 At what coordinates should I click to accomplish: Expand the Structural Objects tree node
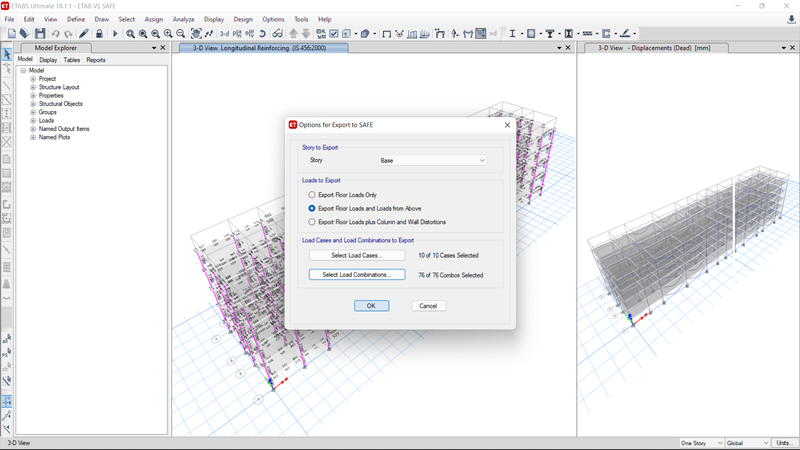pyautogui.click(x=33, y=104)
